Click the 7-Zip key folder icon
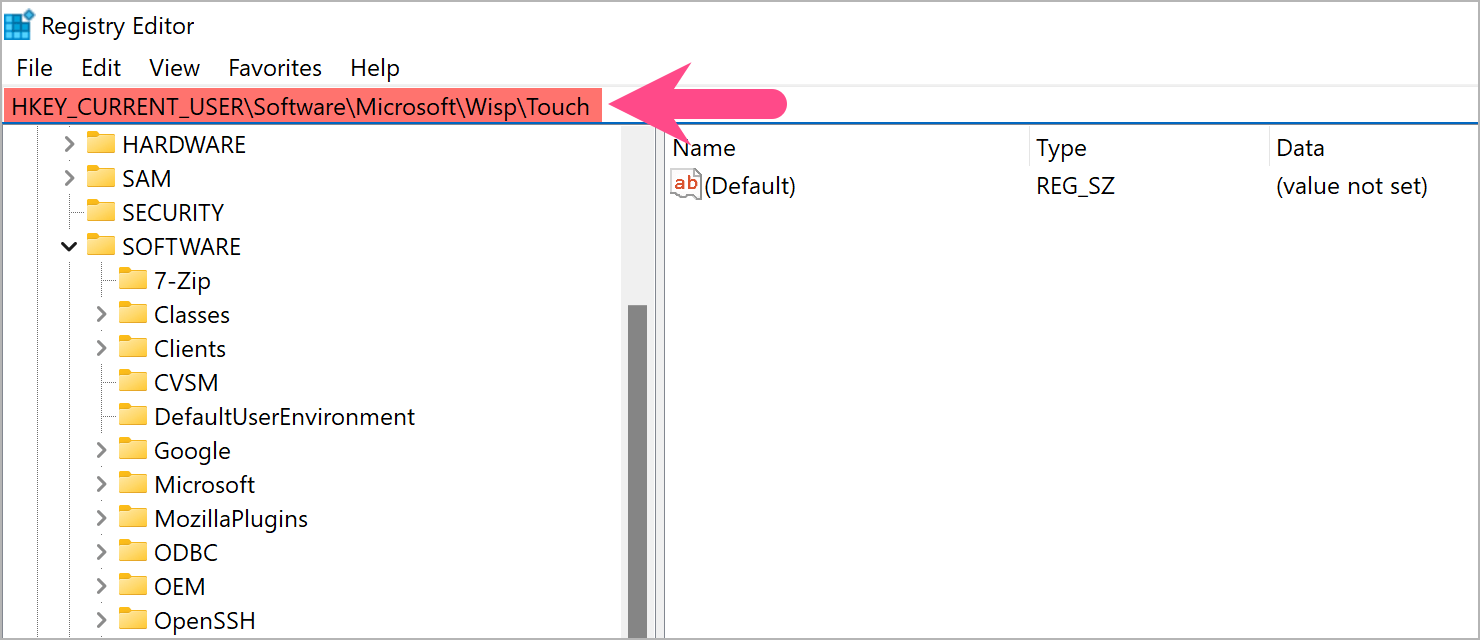Image resolution: width=1480 pixels, height=640 pixels. click(x=134, y=280)
